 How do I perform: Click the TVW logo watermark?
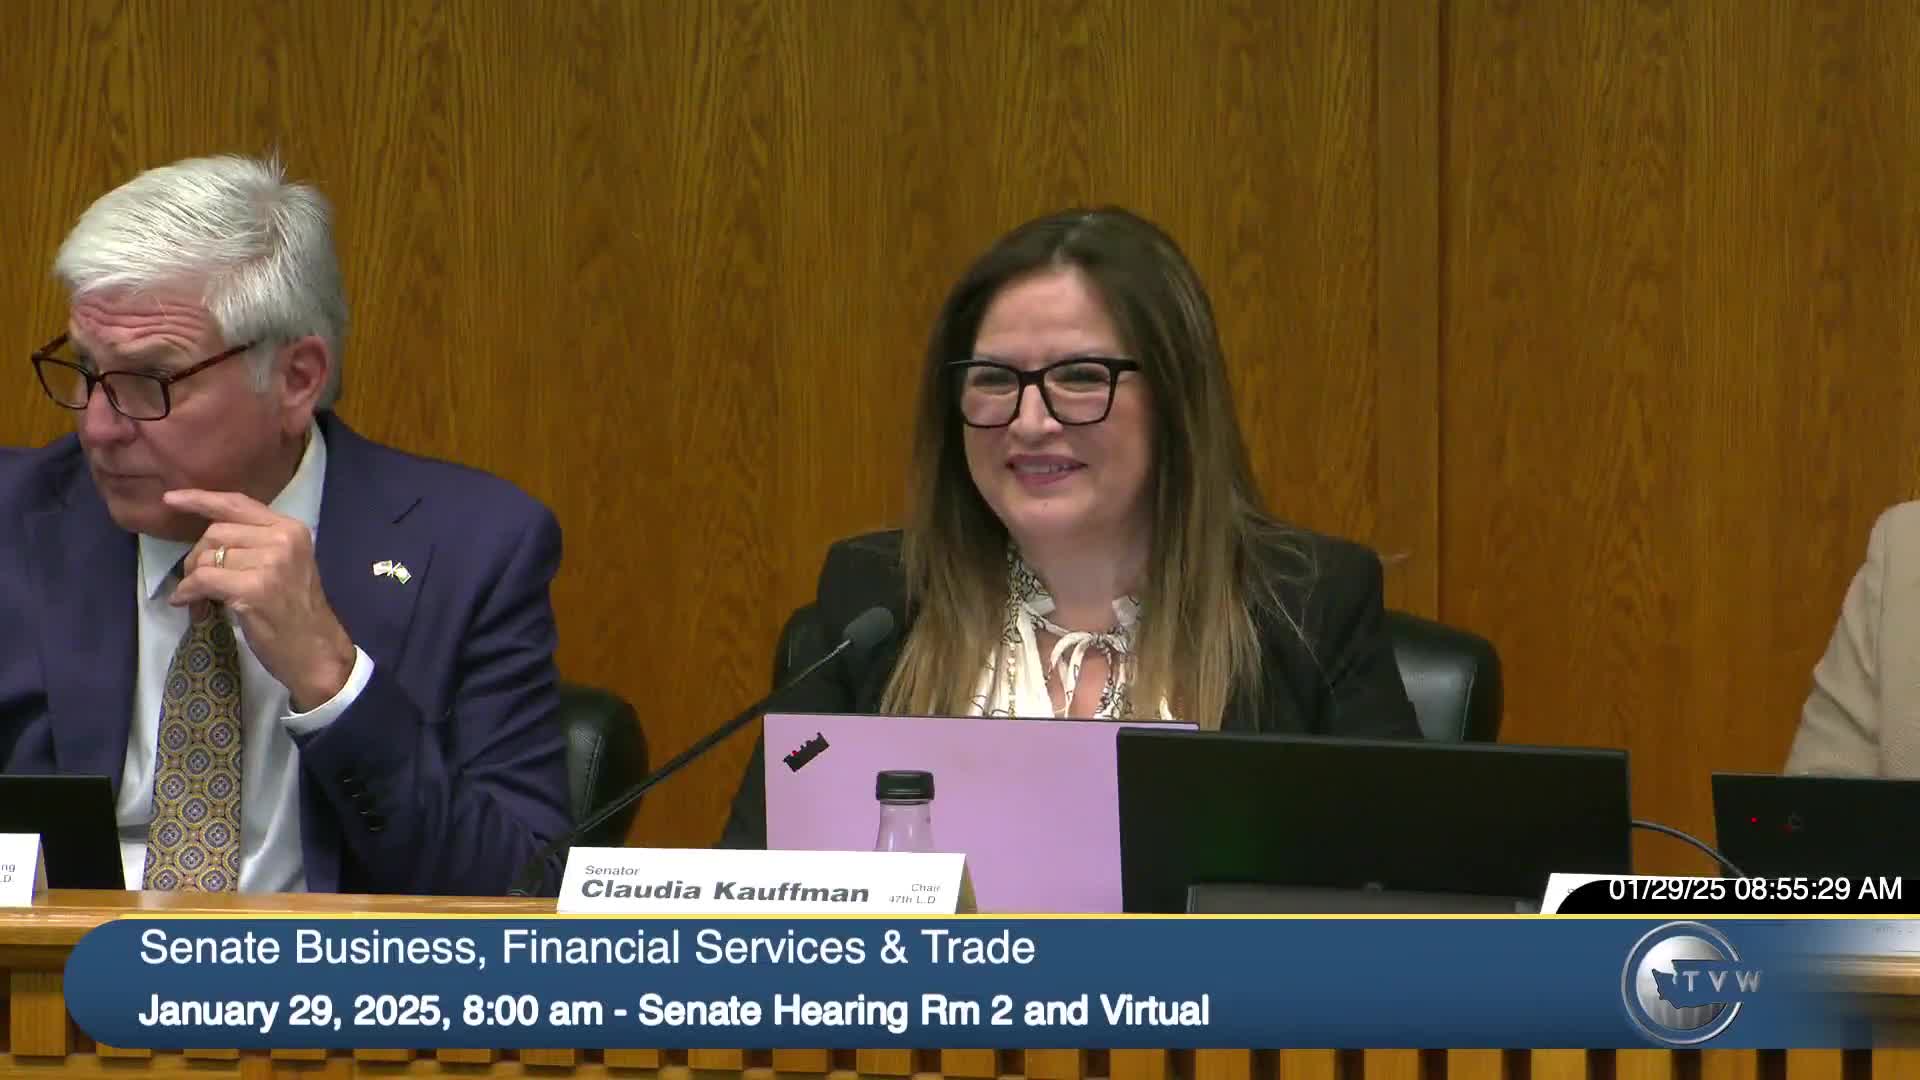1688,982
